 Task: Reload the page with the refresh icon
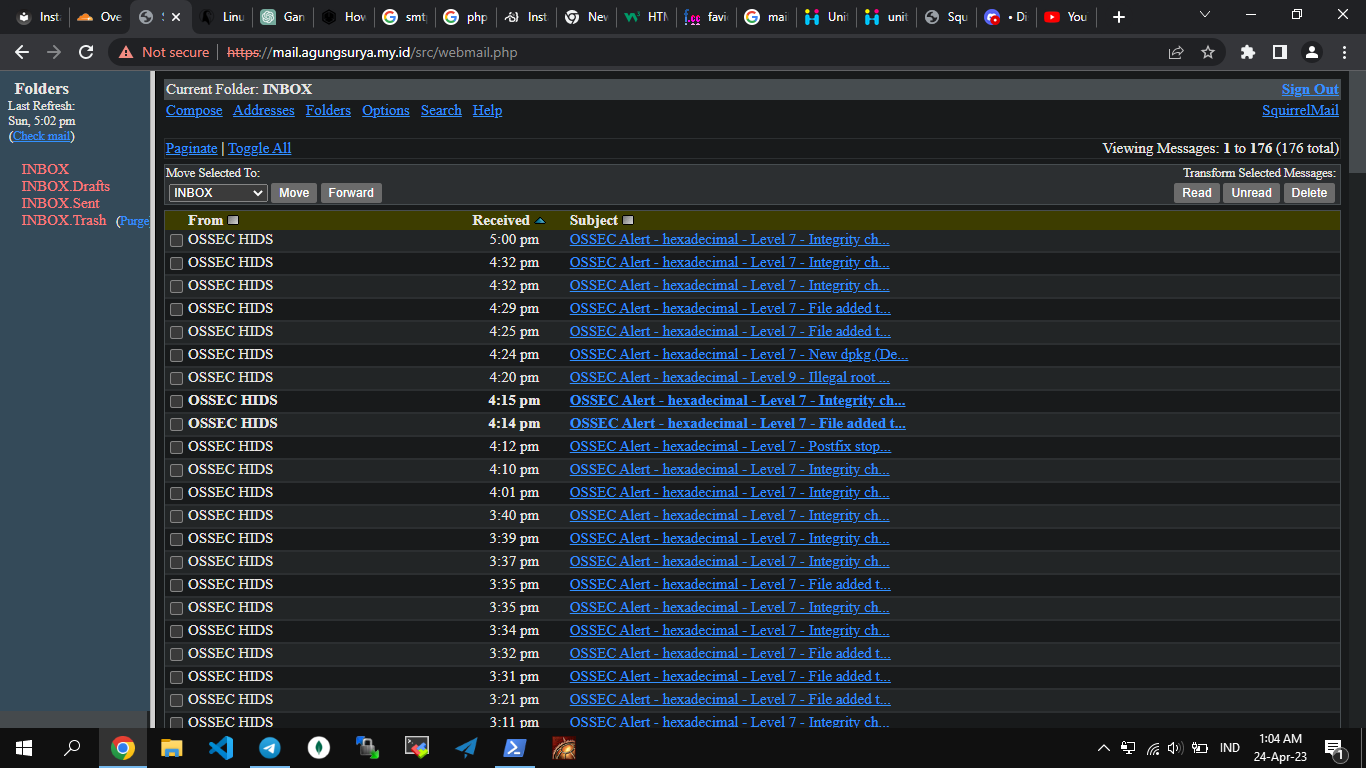pyautogui.click(x=86, y=52)
